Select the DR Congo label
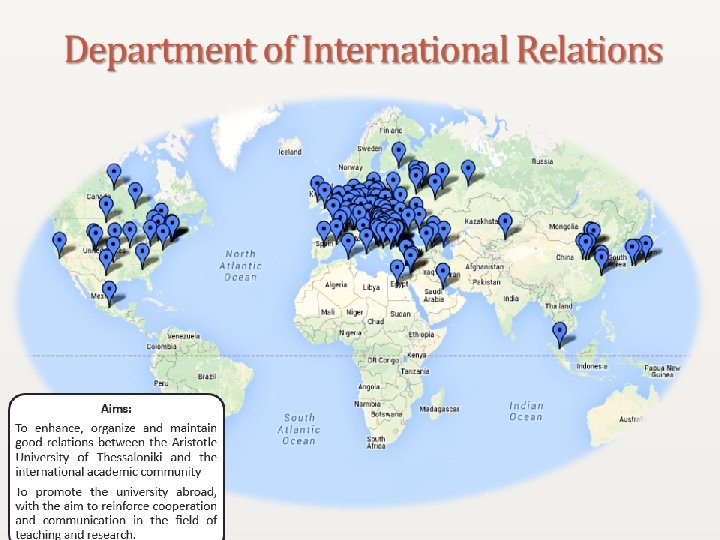This screenshot has width=720, height=540. [383, 360]
